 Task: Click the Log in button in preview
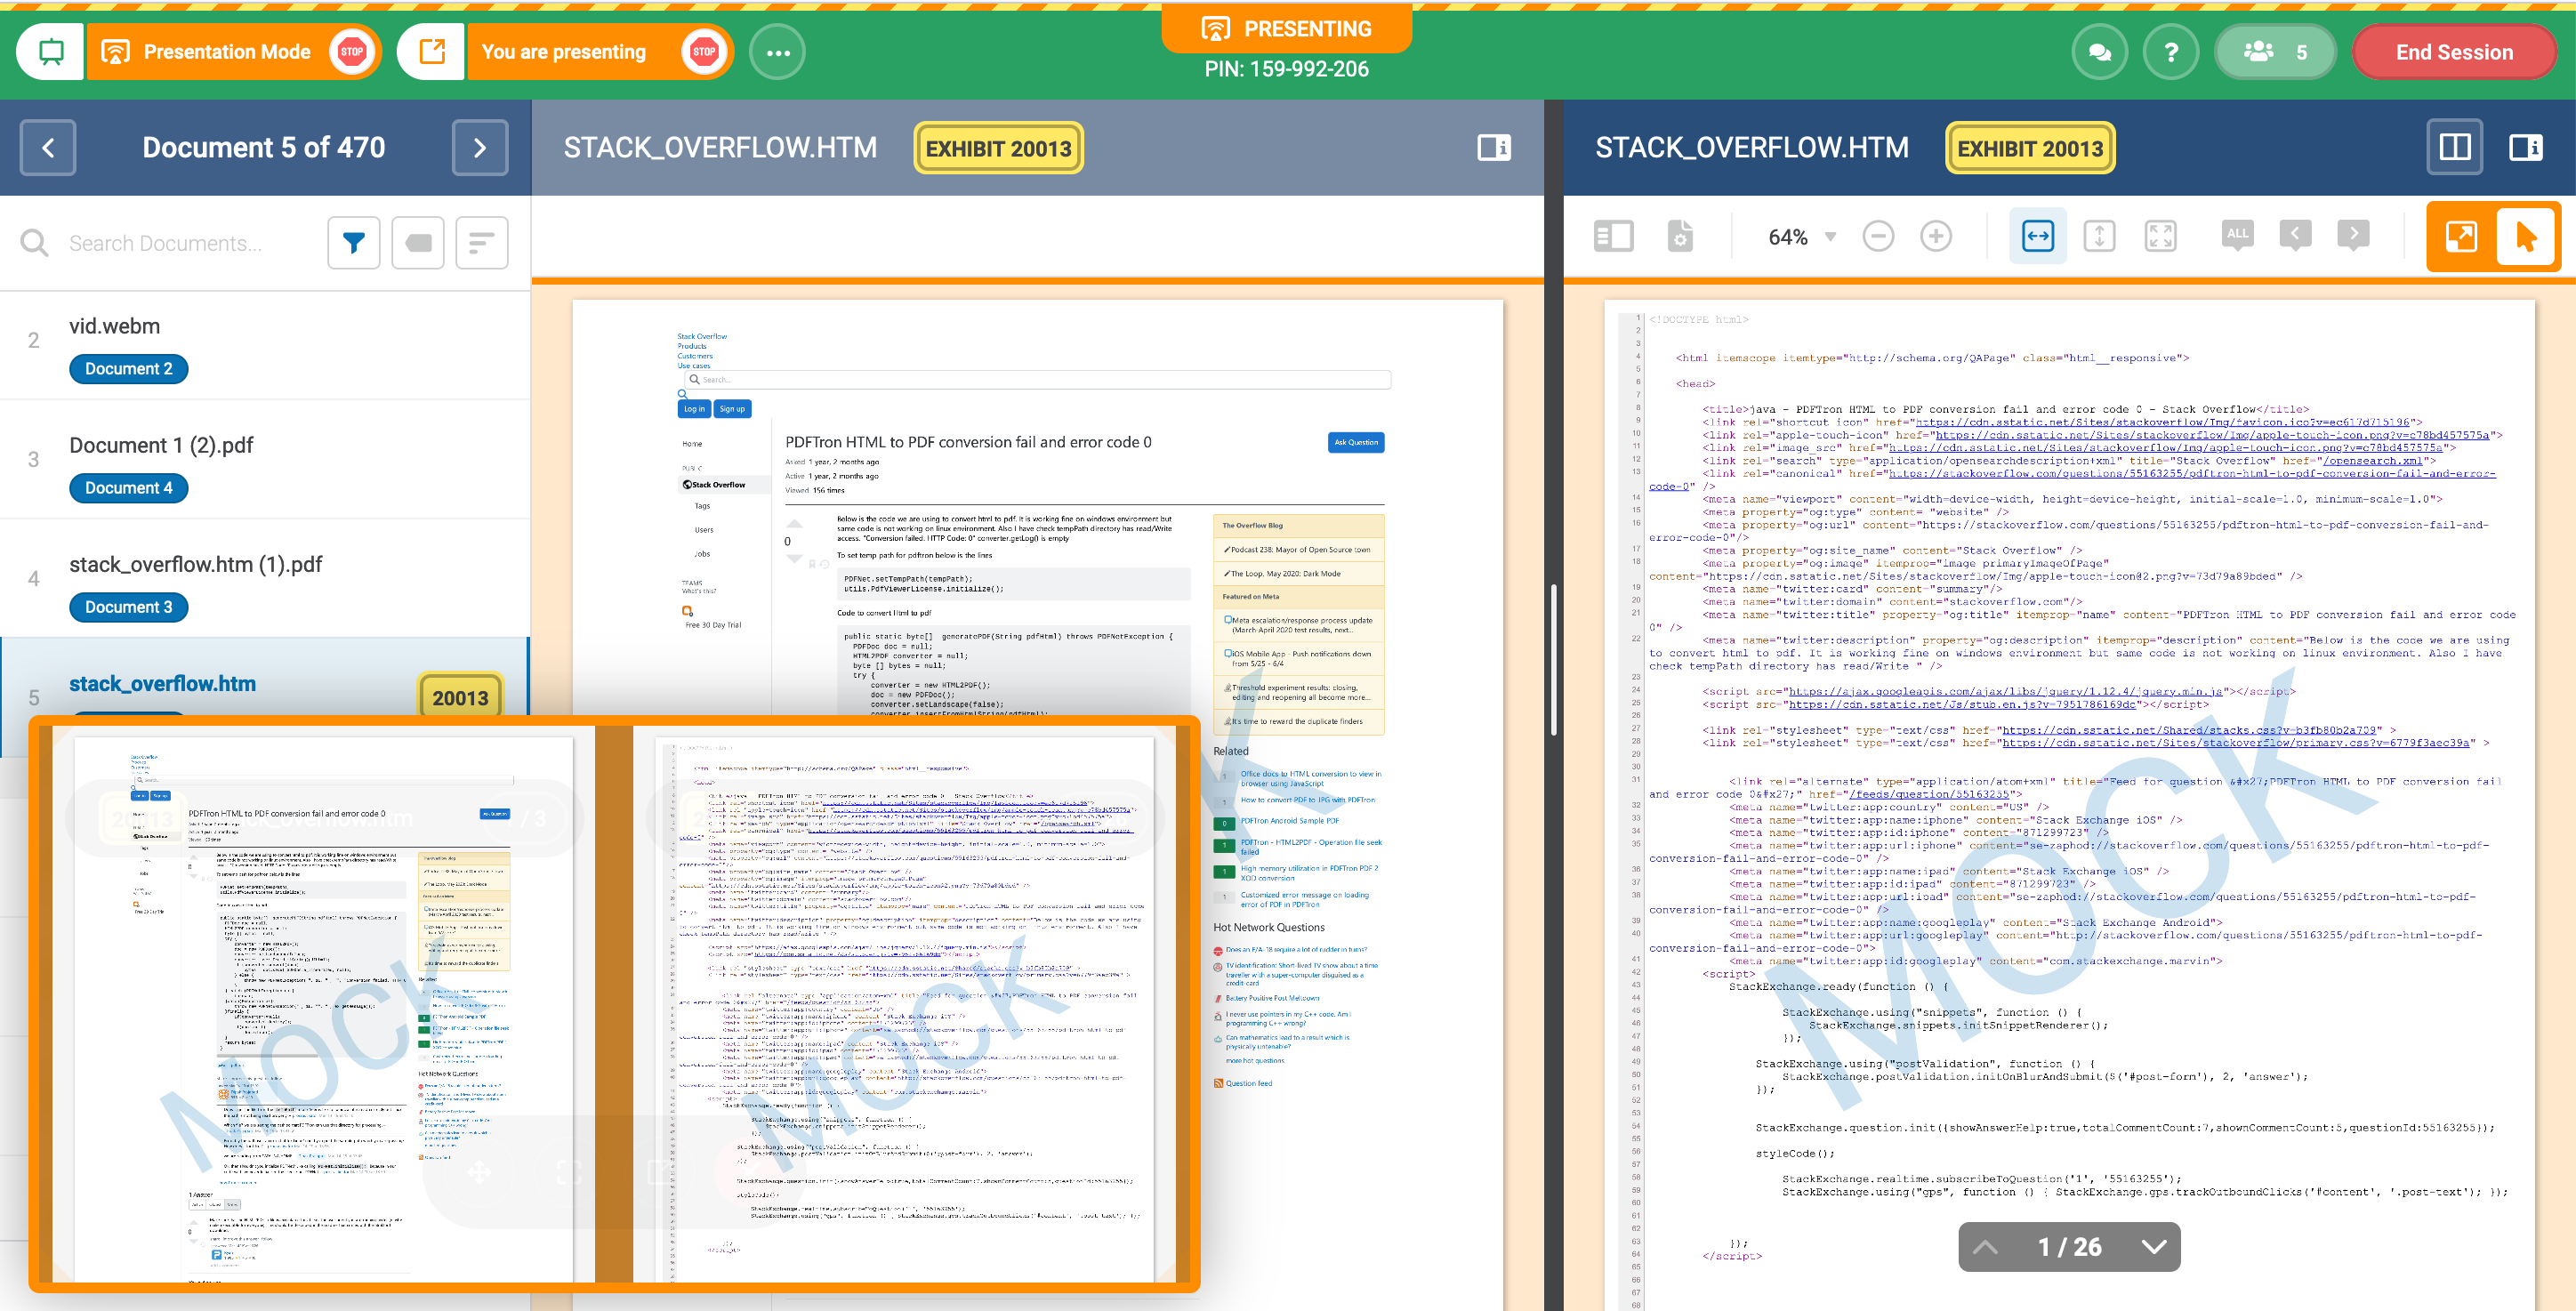[x=694, y=408]
